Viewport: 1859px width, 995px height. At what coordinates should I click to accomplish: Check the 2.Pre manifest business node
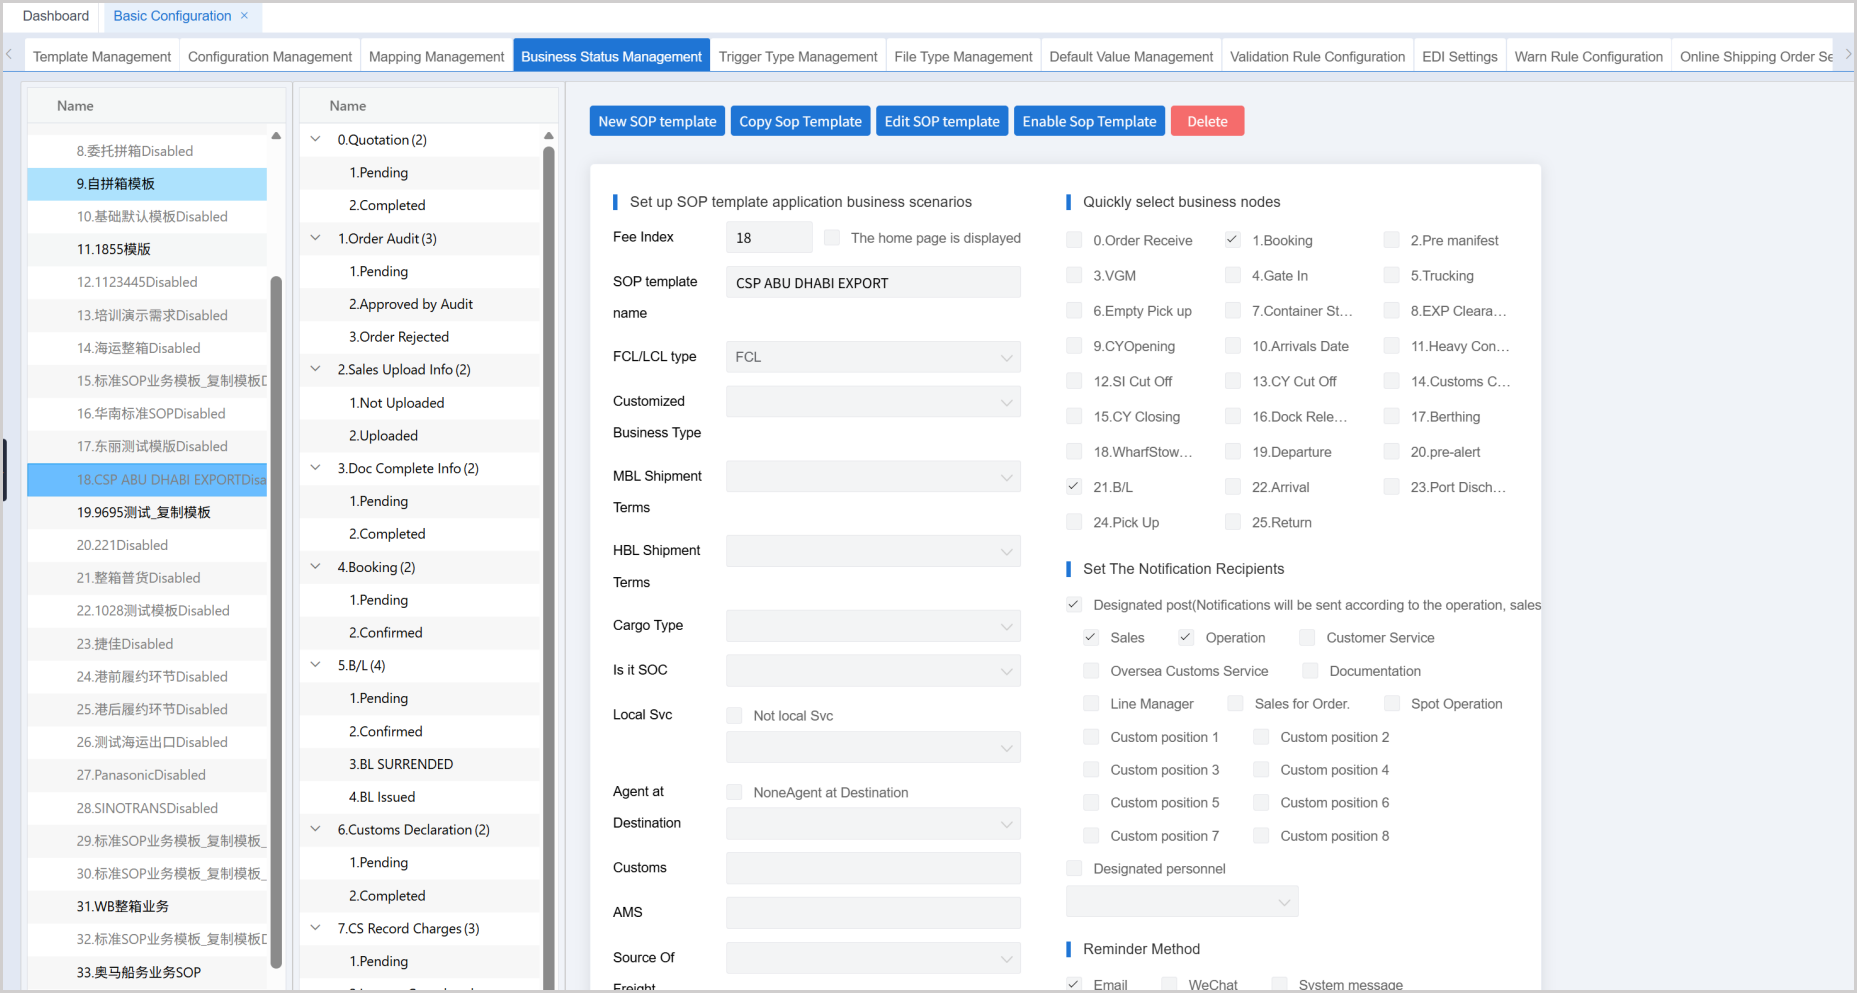pos(1391,240)
